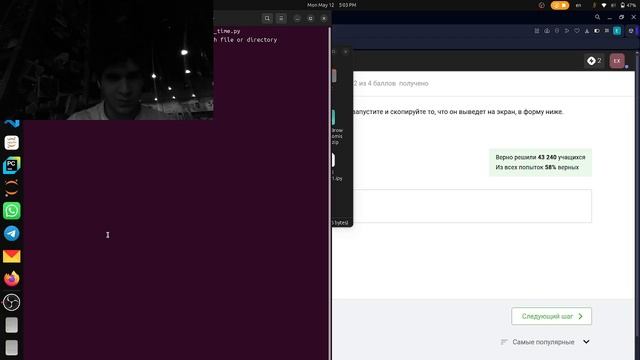The height and width of the screenshot is (360, 640).
Task: Click the Wi-Fi icon in top bar
Action: 604,5
